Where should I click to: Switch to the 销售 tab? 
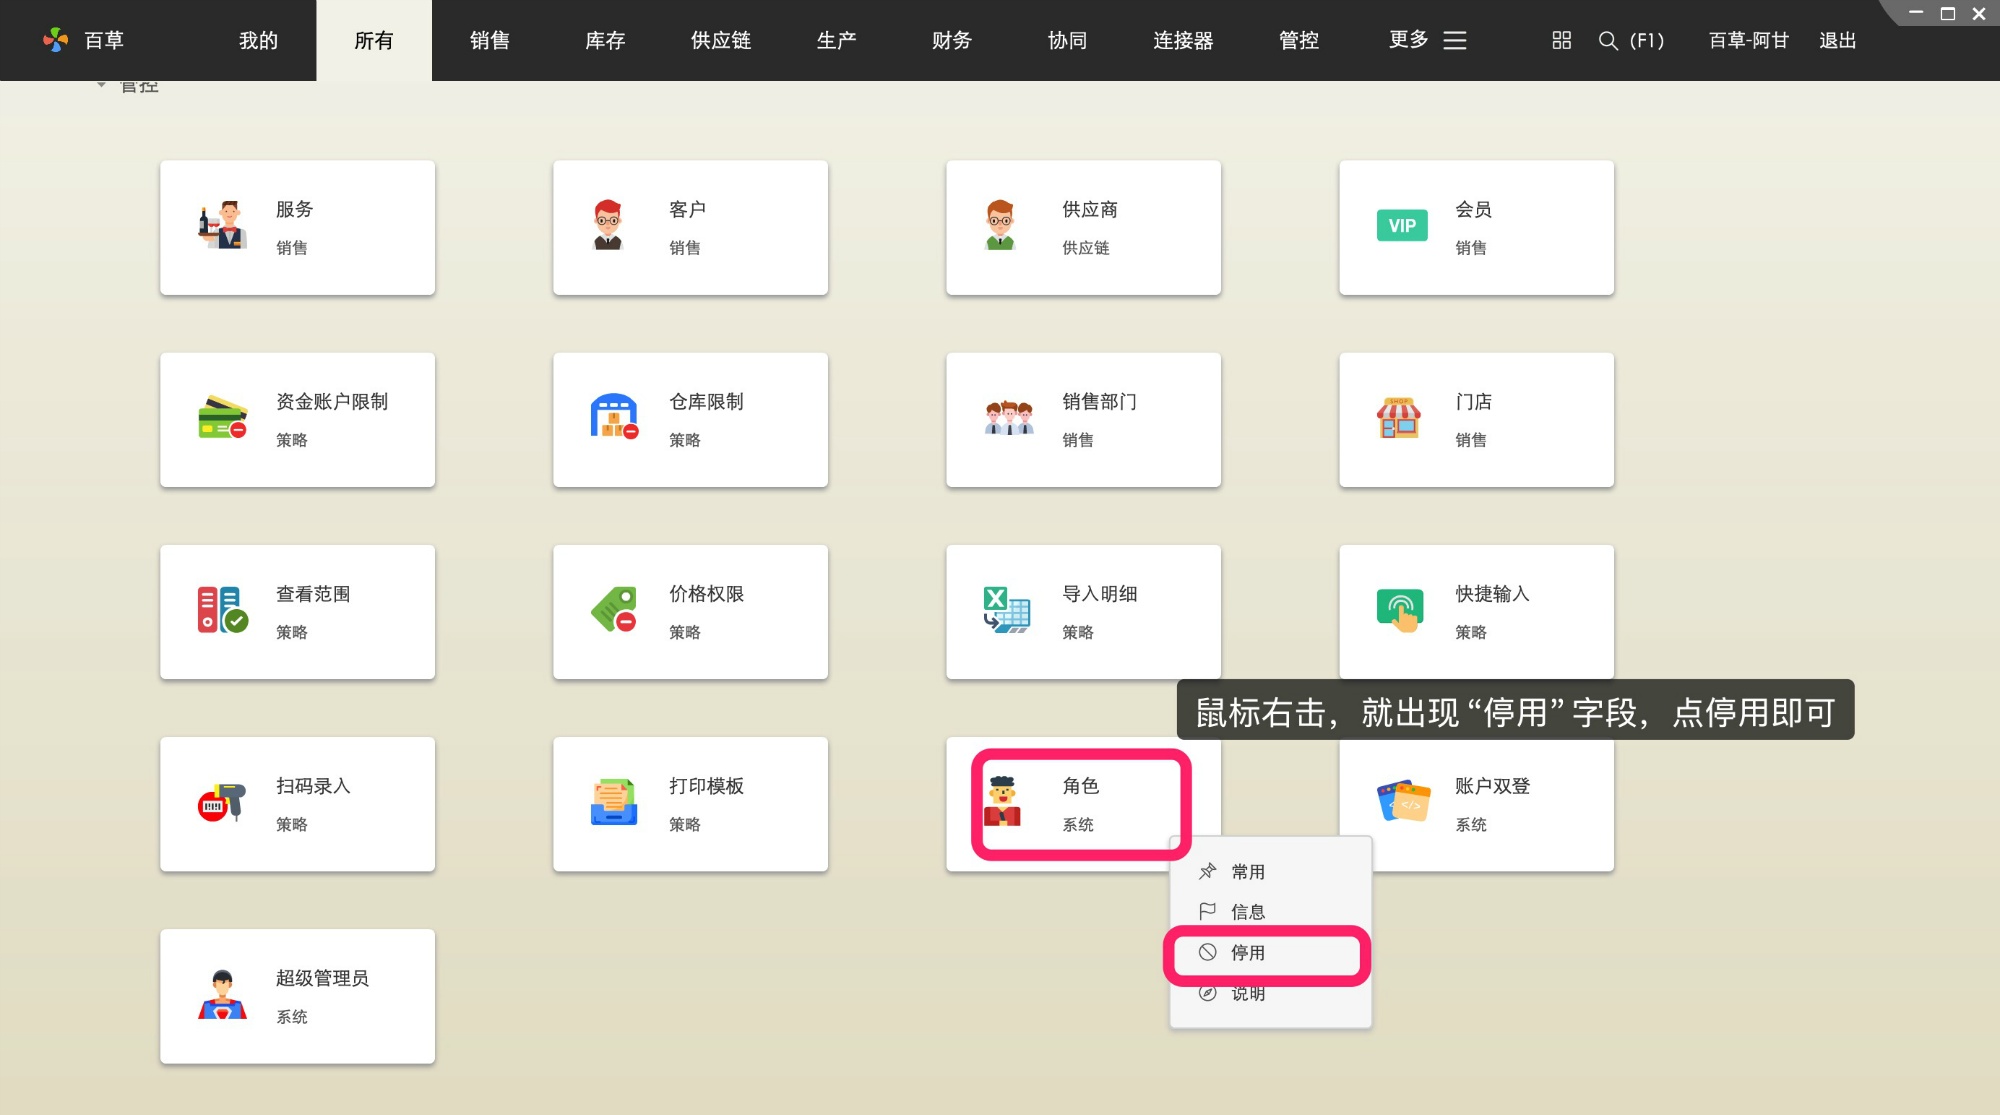[x=489, y=40]
